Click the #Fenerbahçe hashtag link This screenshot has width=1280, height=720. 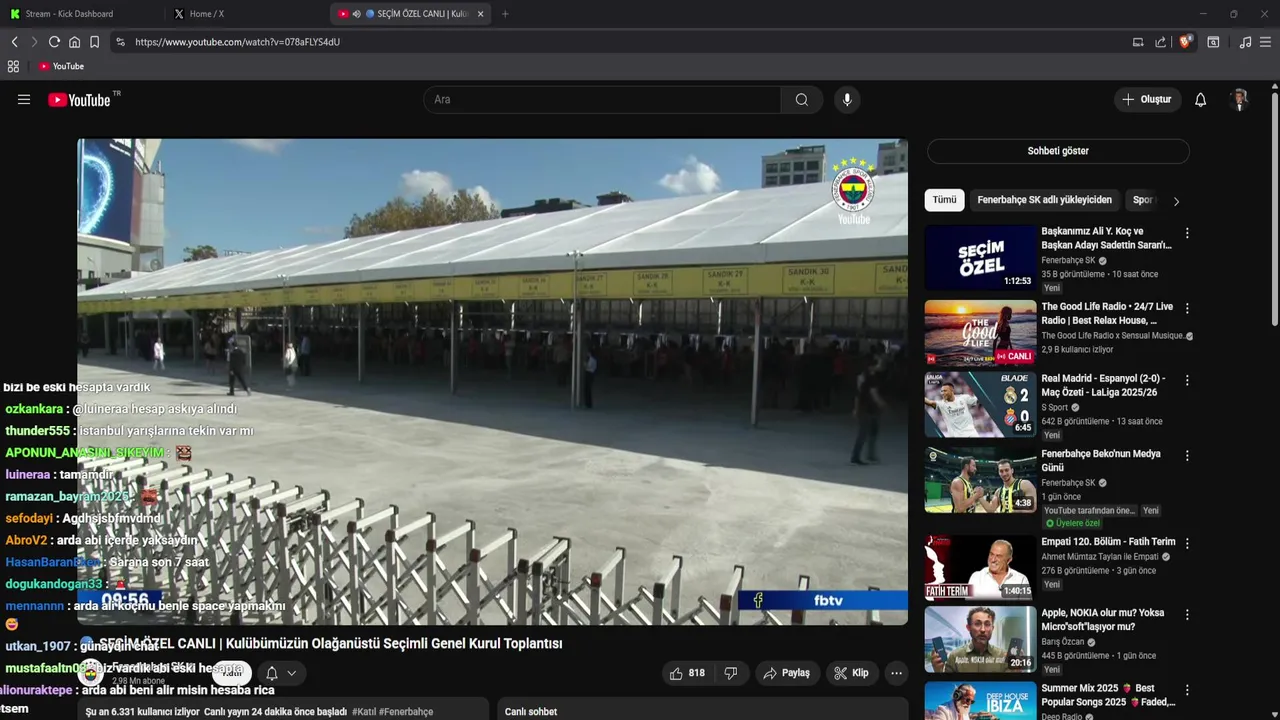[x=406, y=712]
